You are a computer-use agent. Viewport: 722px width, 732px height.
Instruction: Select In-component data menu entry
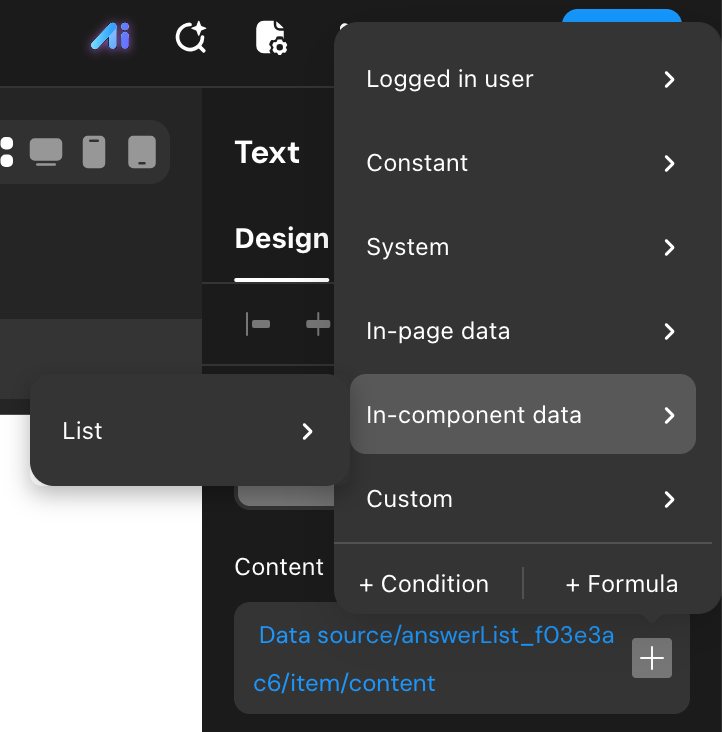[x=522, y=415]
